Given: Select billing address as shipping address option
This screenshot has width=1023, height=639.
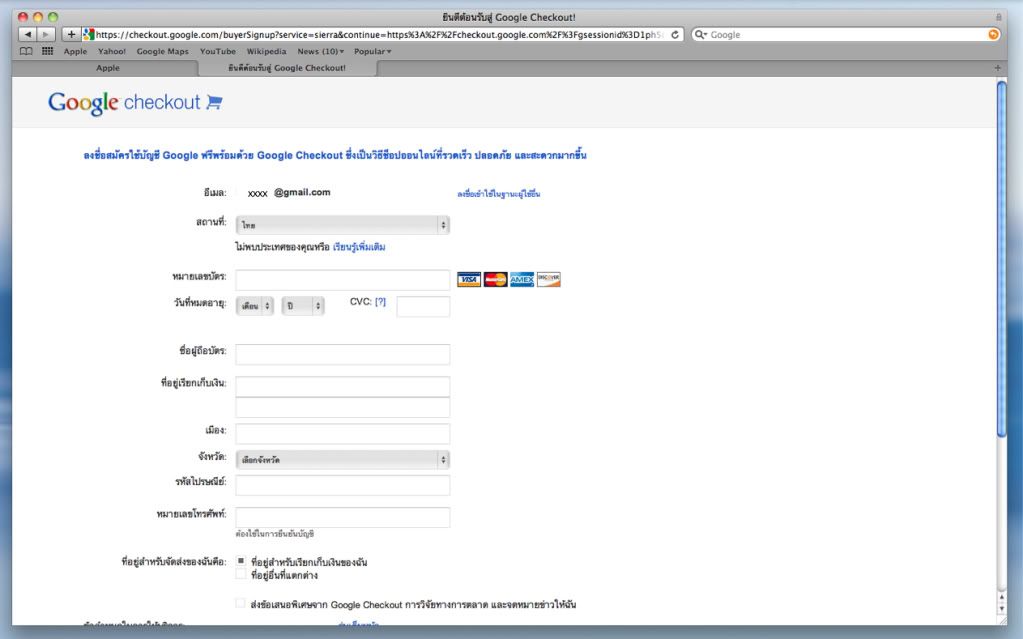Looking at the screenshot, I should 241,561.
